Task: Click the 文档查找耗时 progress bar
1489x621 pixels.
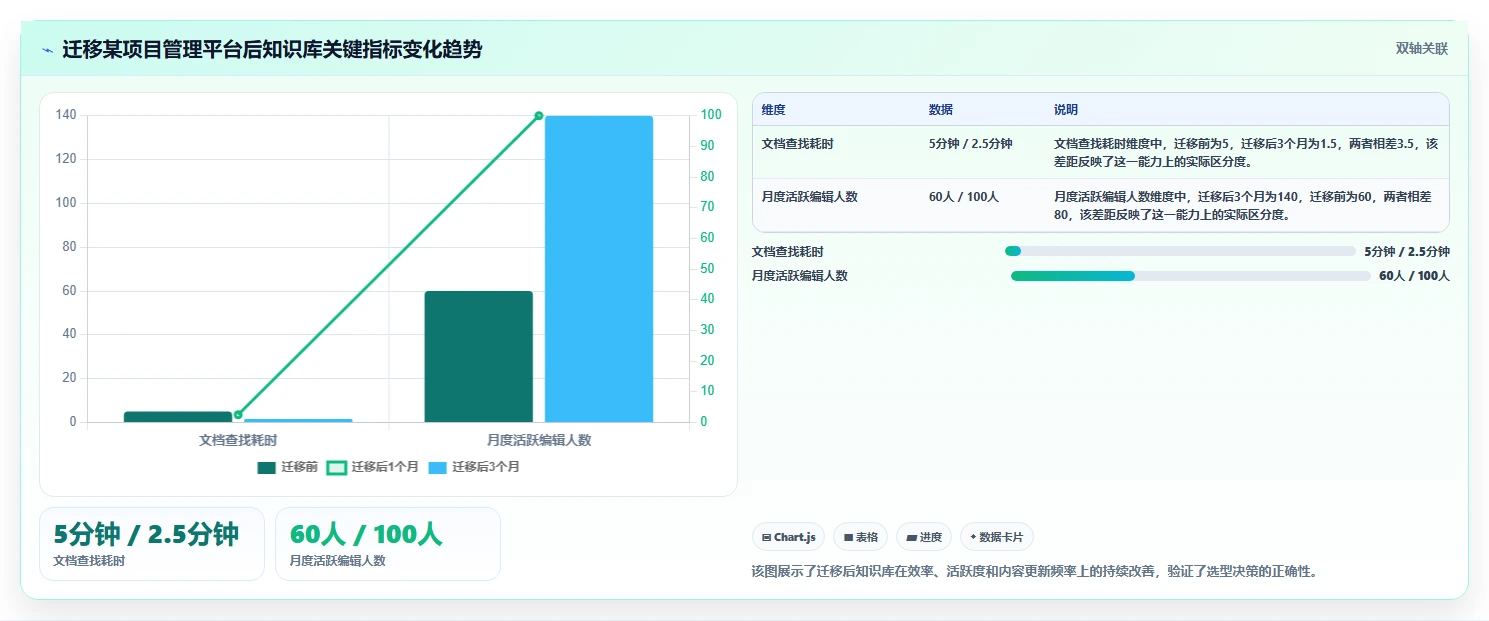Action: 1180,252
